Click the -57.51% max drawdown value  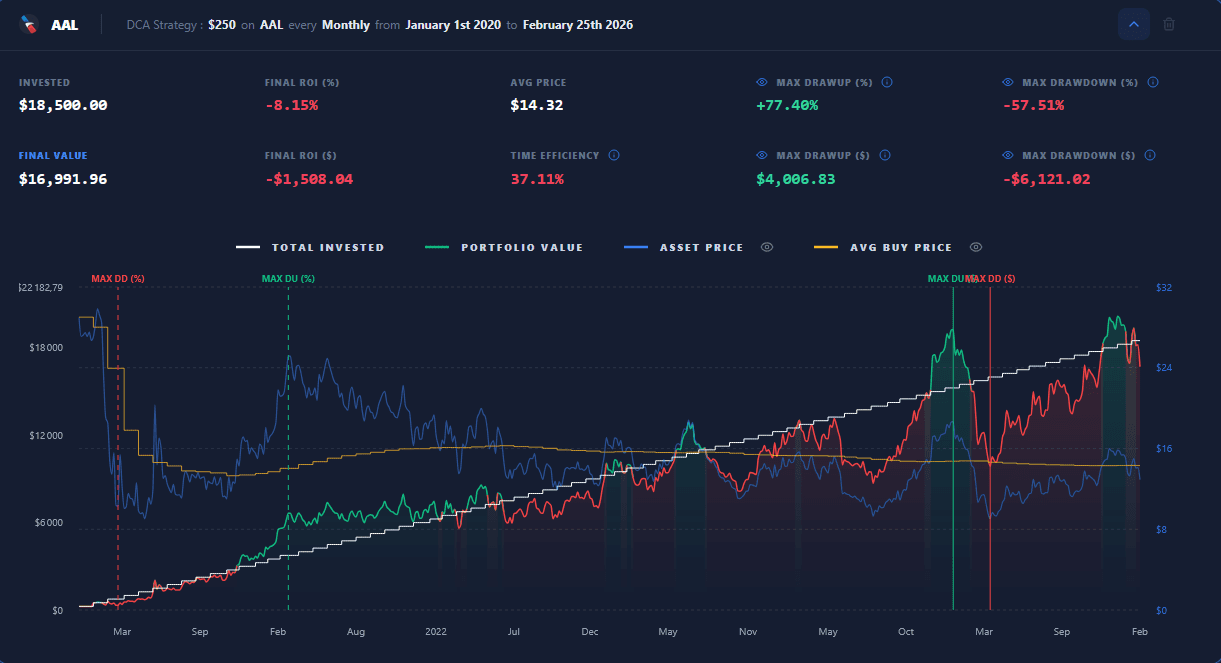[1033, 105]
